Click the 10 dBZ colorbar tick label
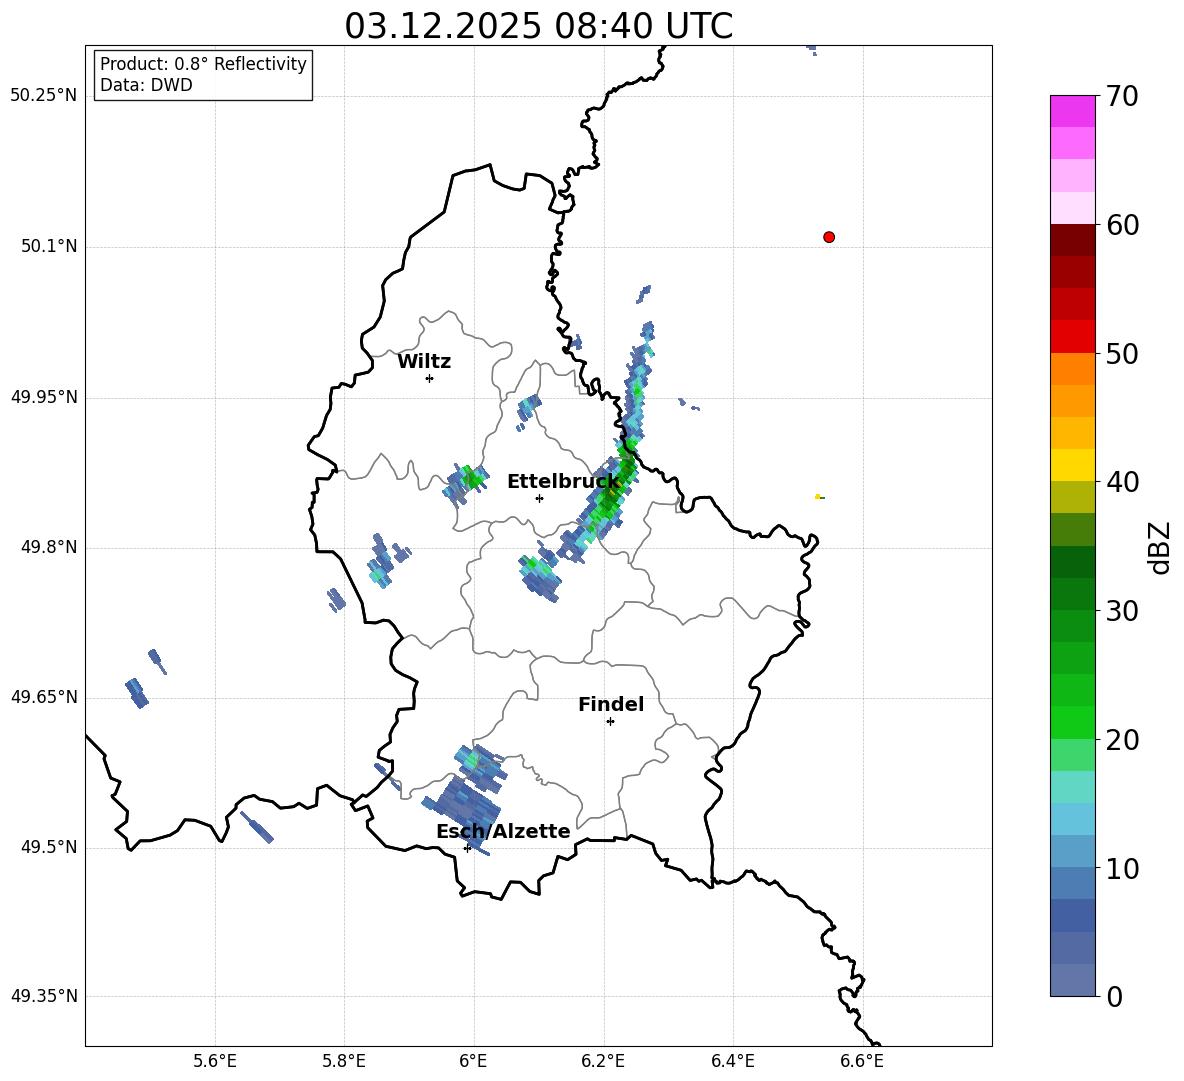Image resolution: width=1184 pixels, height=1081 pixels. tap(1122, 868)
